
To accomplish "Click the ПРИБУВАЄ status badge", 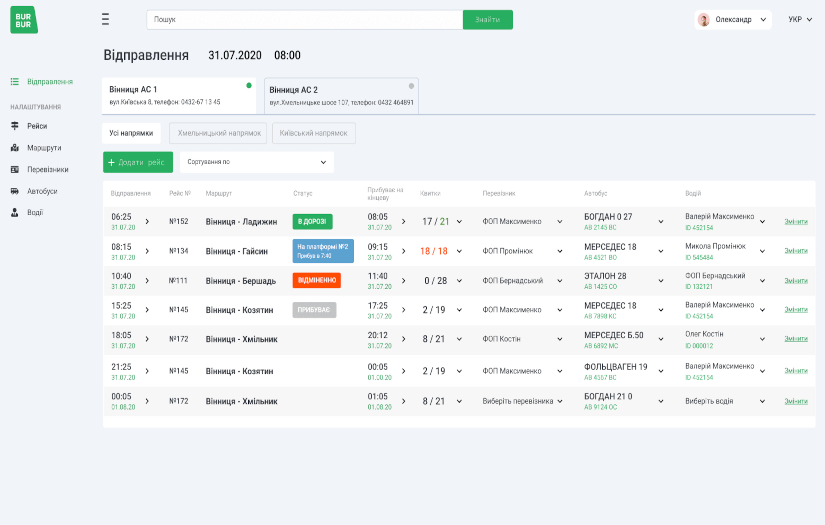I will 314,310.
